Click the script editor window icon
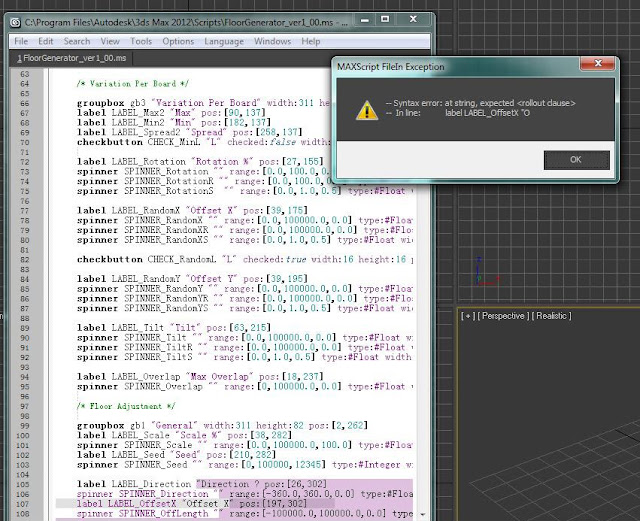This screenshot has height=521, width=640. pos(16,22)
